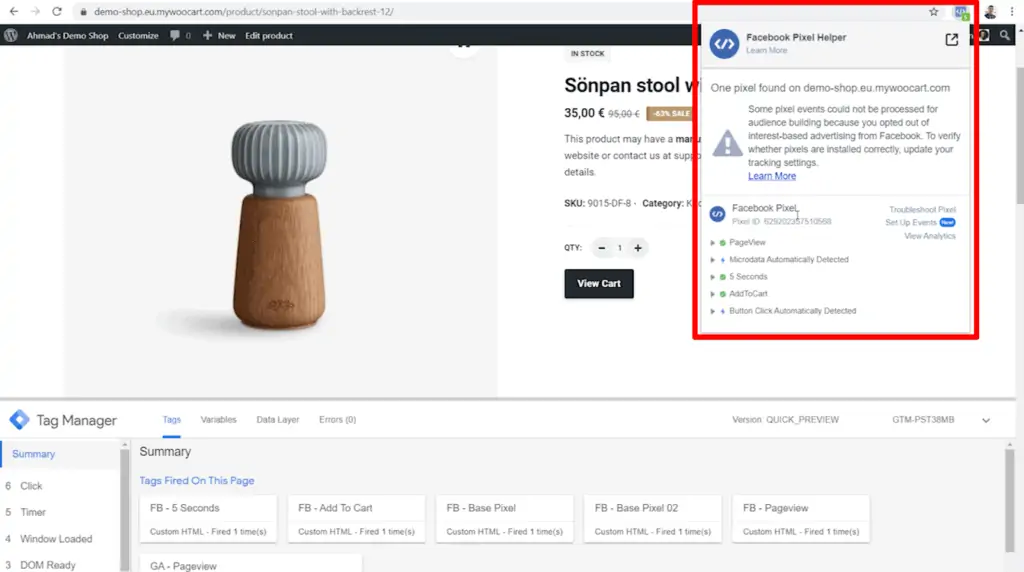Screen dimensions: 1024x572
Task: Decrease quantity with the minus button
Action: 601,248
